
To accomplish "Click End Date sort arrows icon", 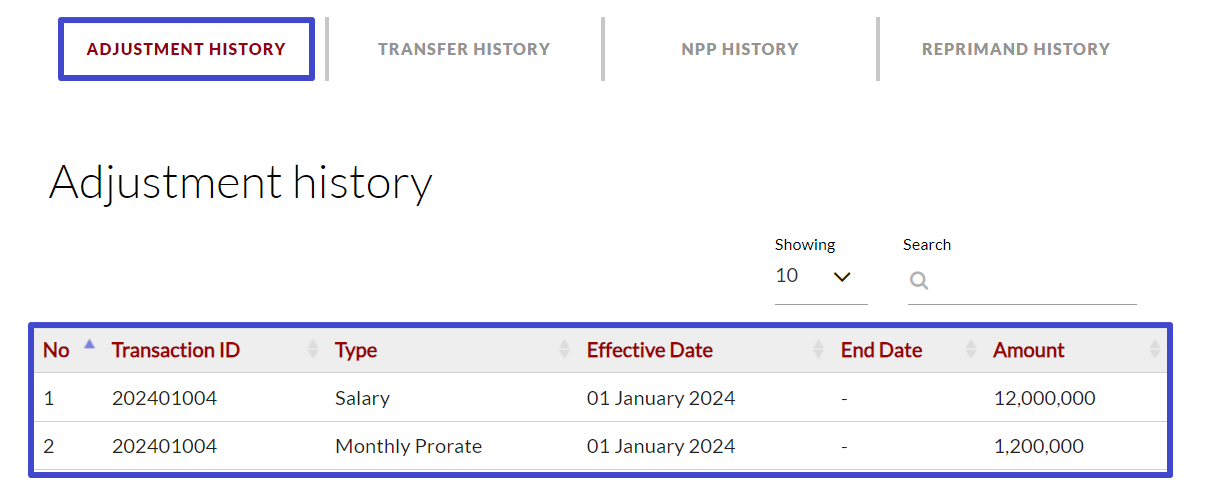I will tap(971, 349).
